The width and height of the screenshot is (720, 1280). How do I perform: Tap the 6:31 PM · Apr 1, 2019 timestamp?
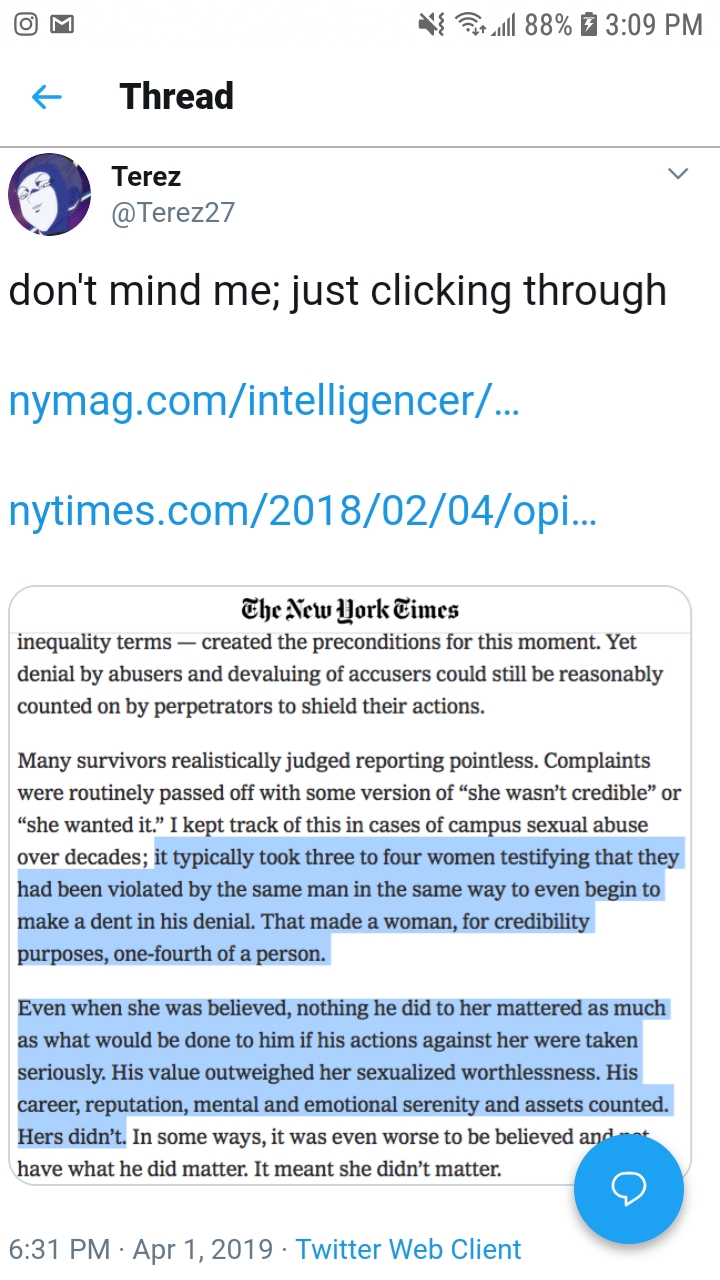click(x=140, y=1249)
